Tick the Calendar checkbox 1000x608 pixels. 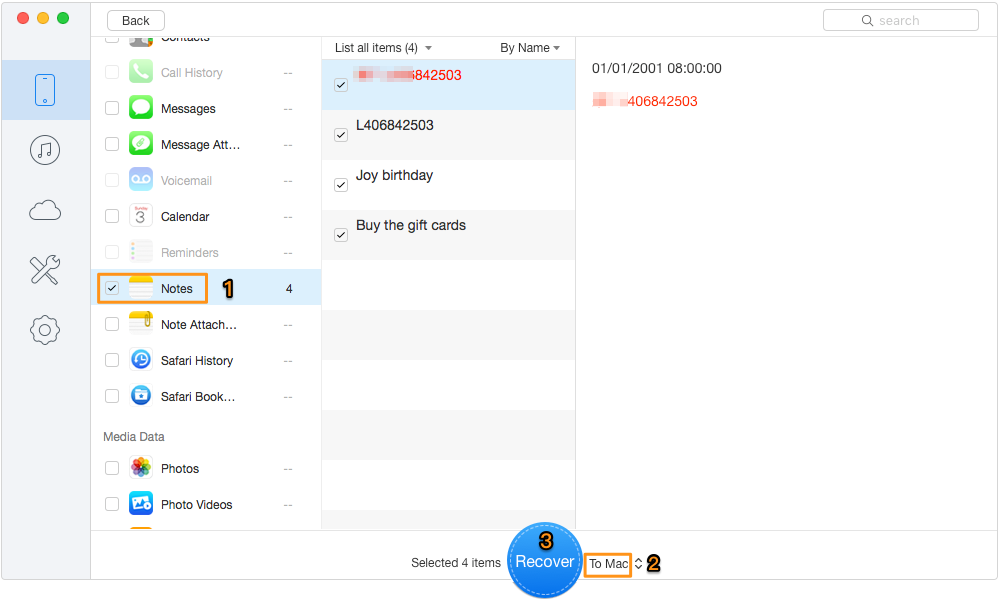click(112, 216)
